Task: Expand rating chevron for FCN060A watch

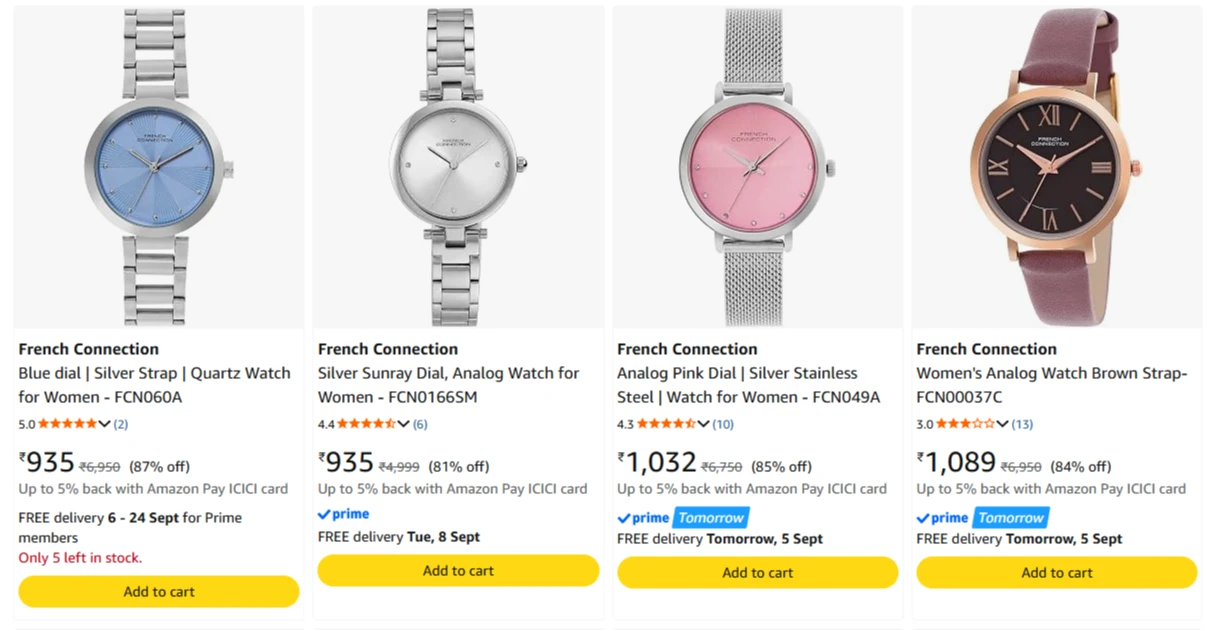Action: click(104, 424)
